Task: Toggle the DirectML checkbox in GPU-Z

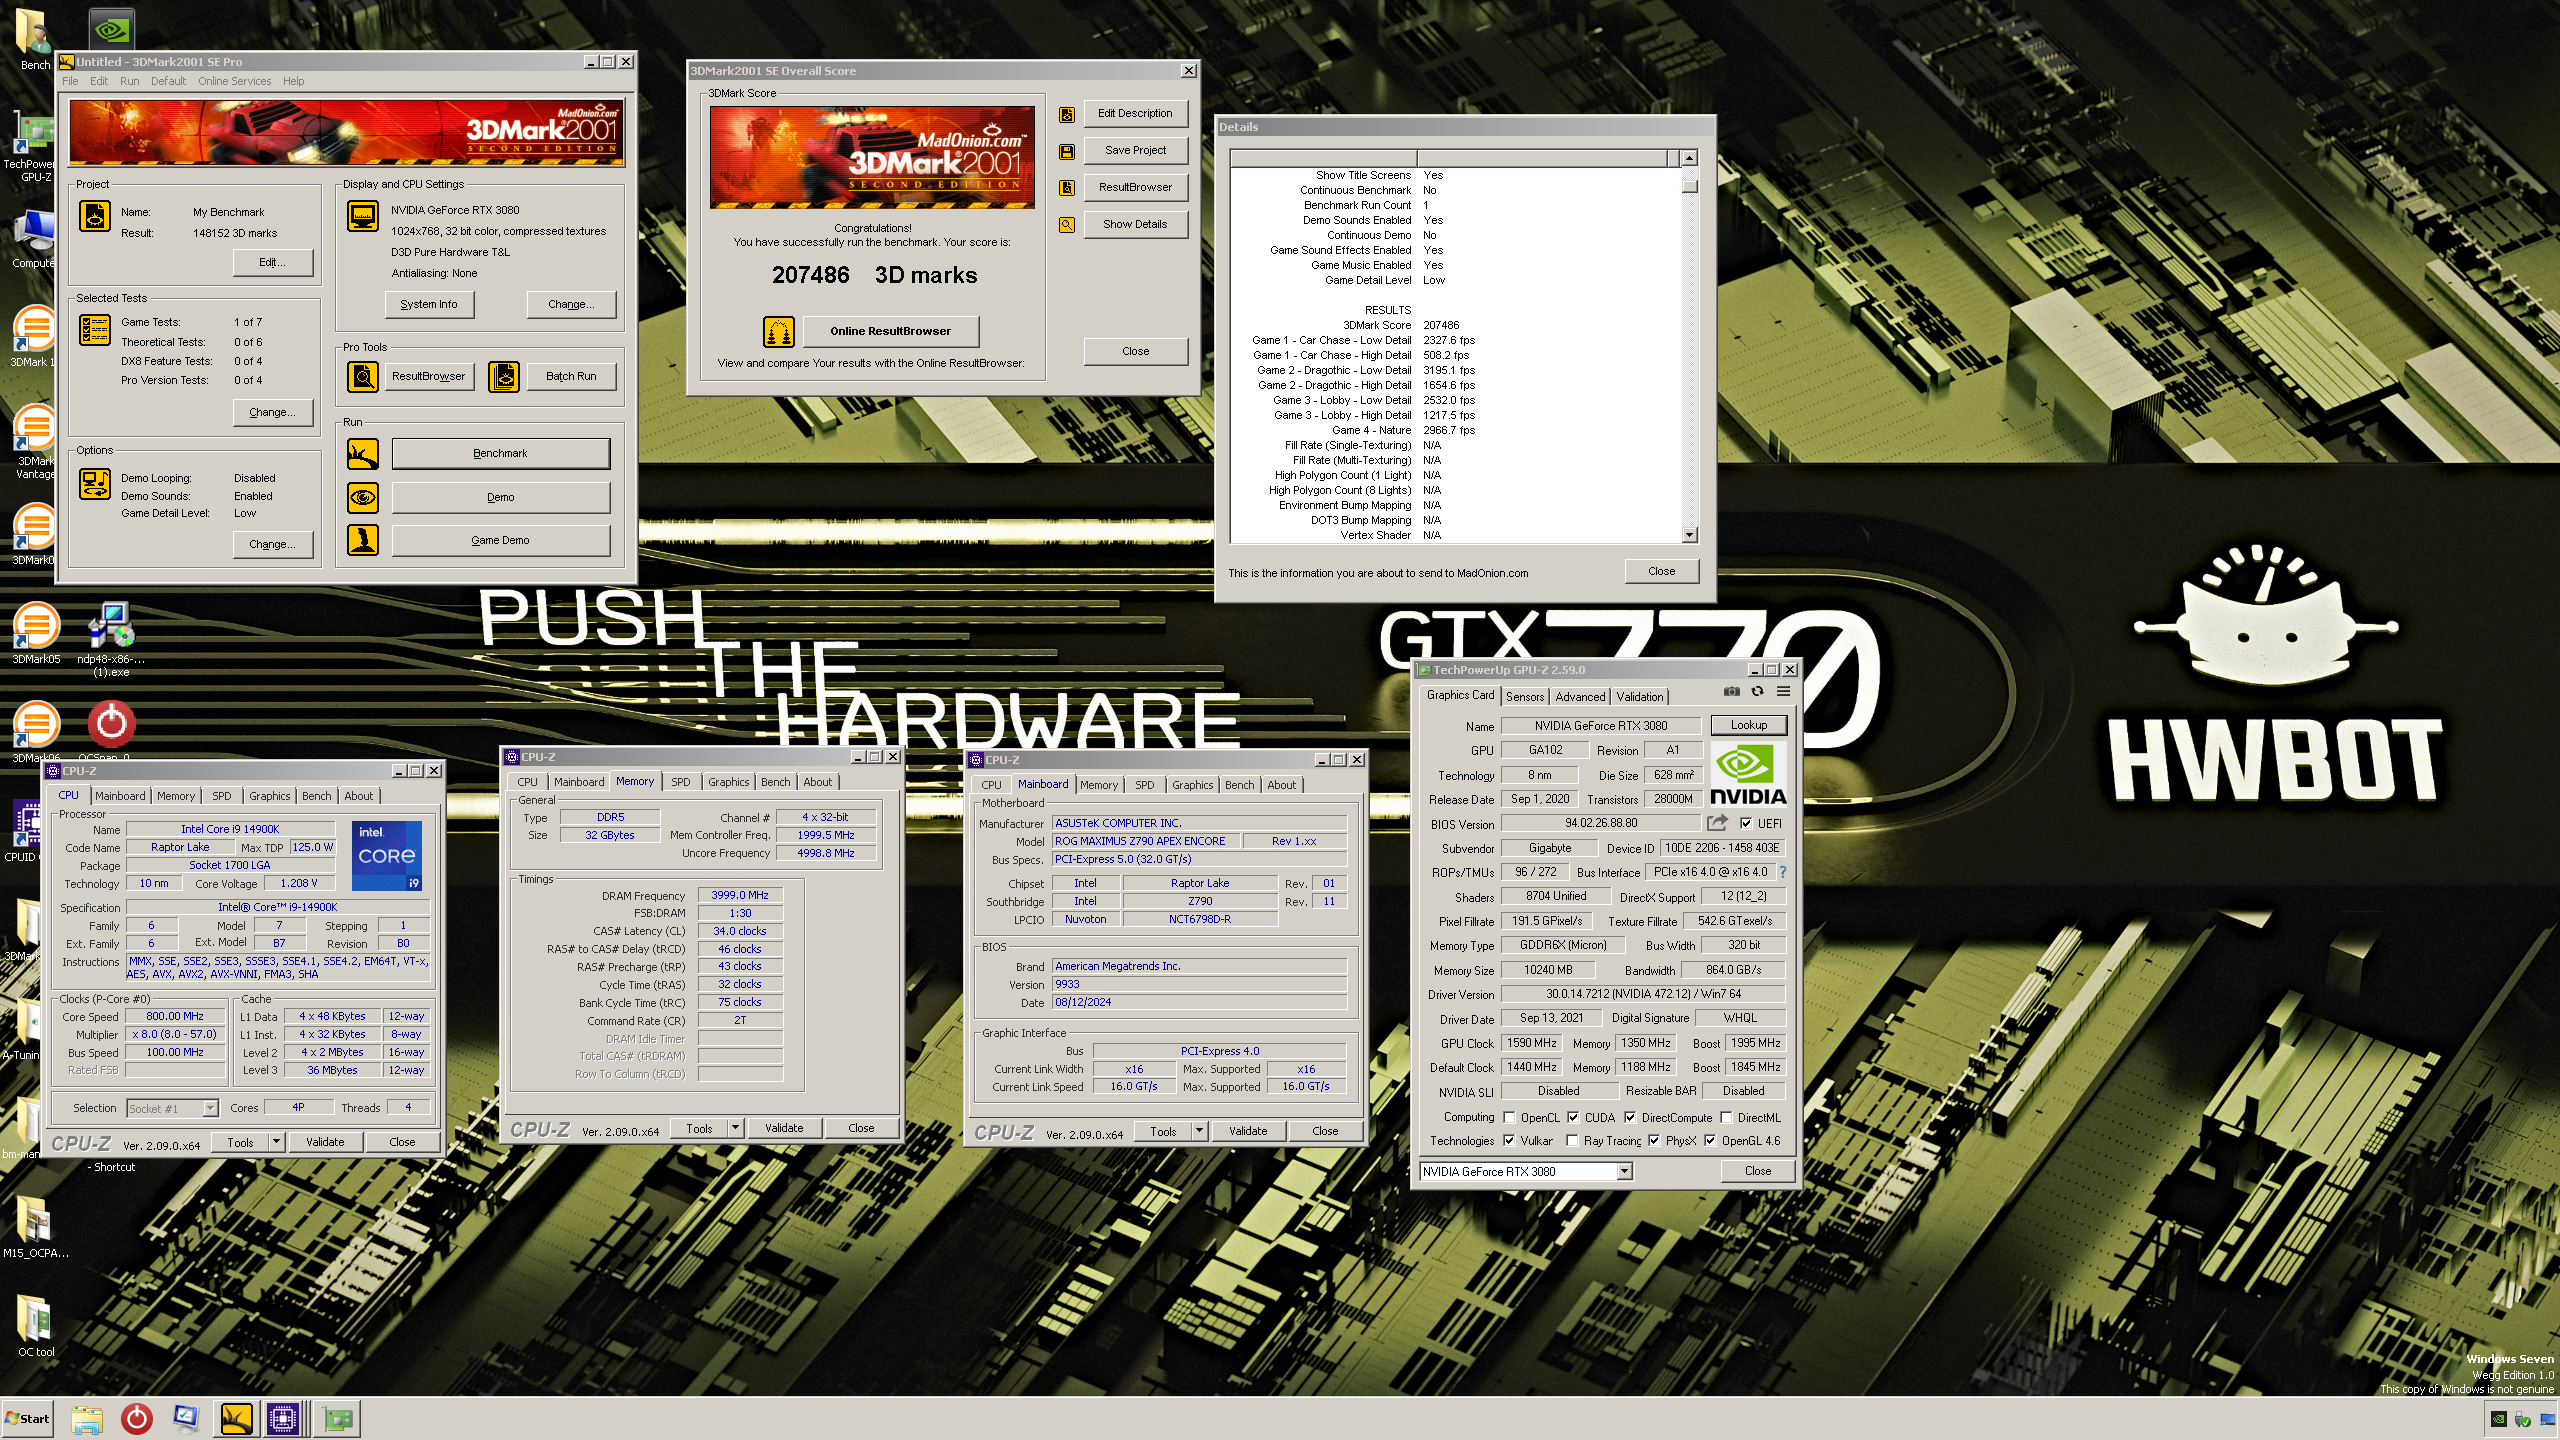Action: (1726, 1118)
